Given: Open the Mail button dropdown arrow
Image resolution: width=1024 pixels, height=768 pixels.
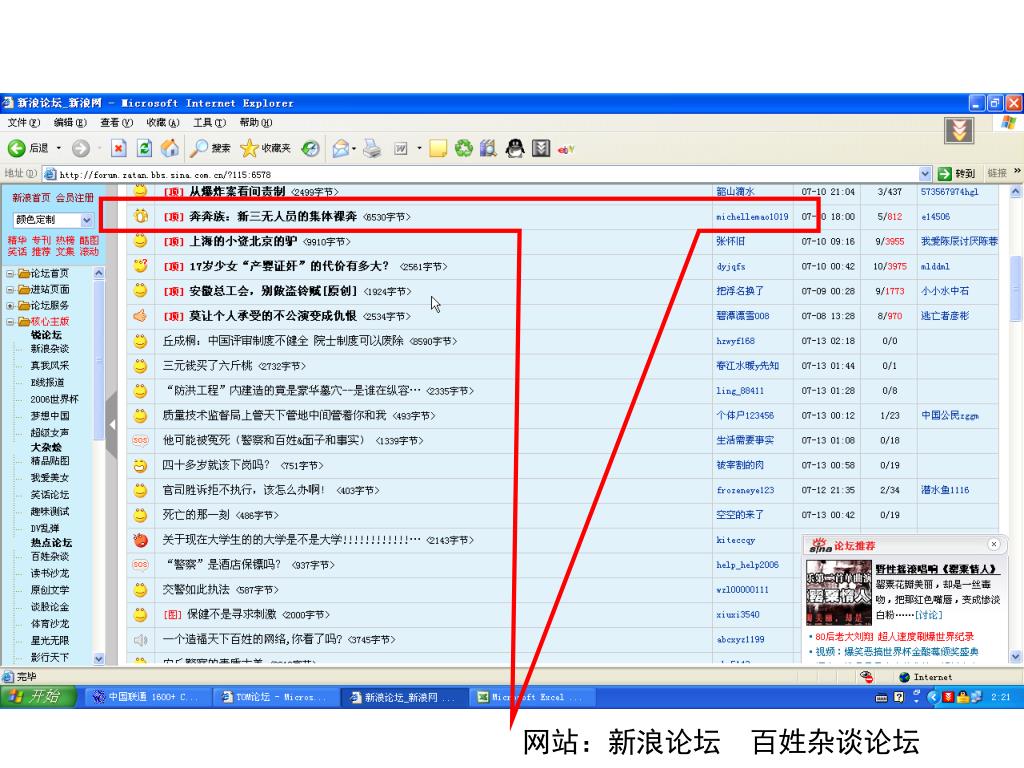Looking at the screenshot, I should [354, 149].
